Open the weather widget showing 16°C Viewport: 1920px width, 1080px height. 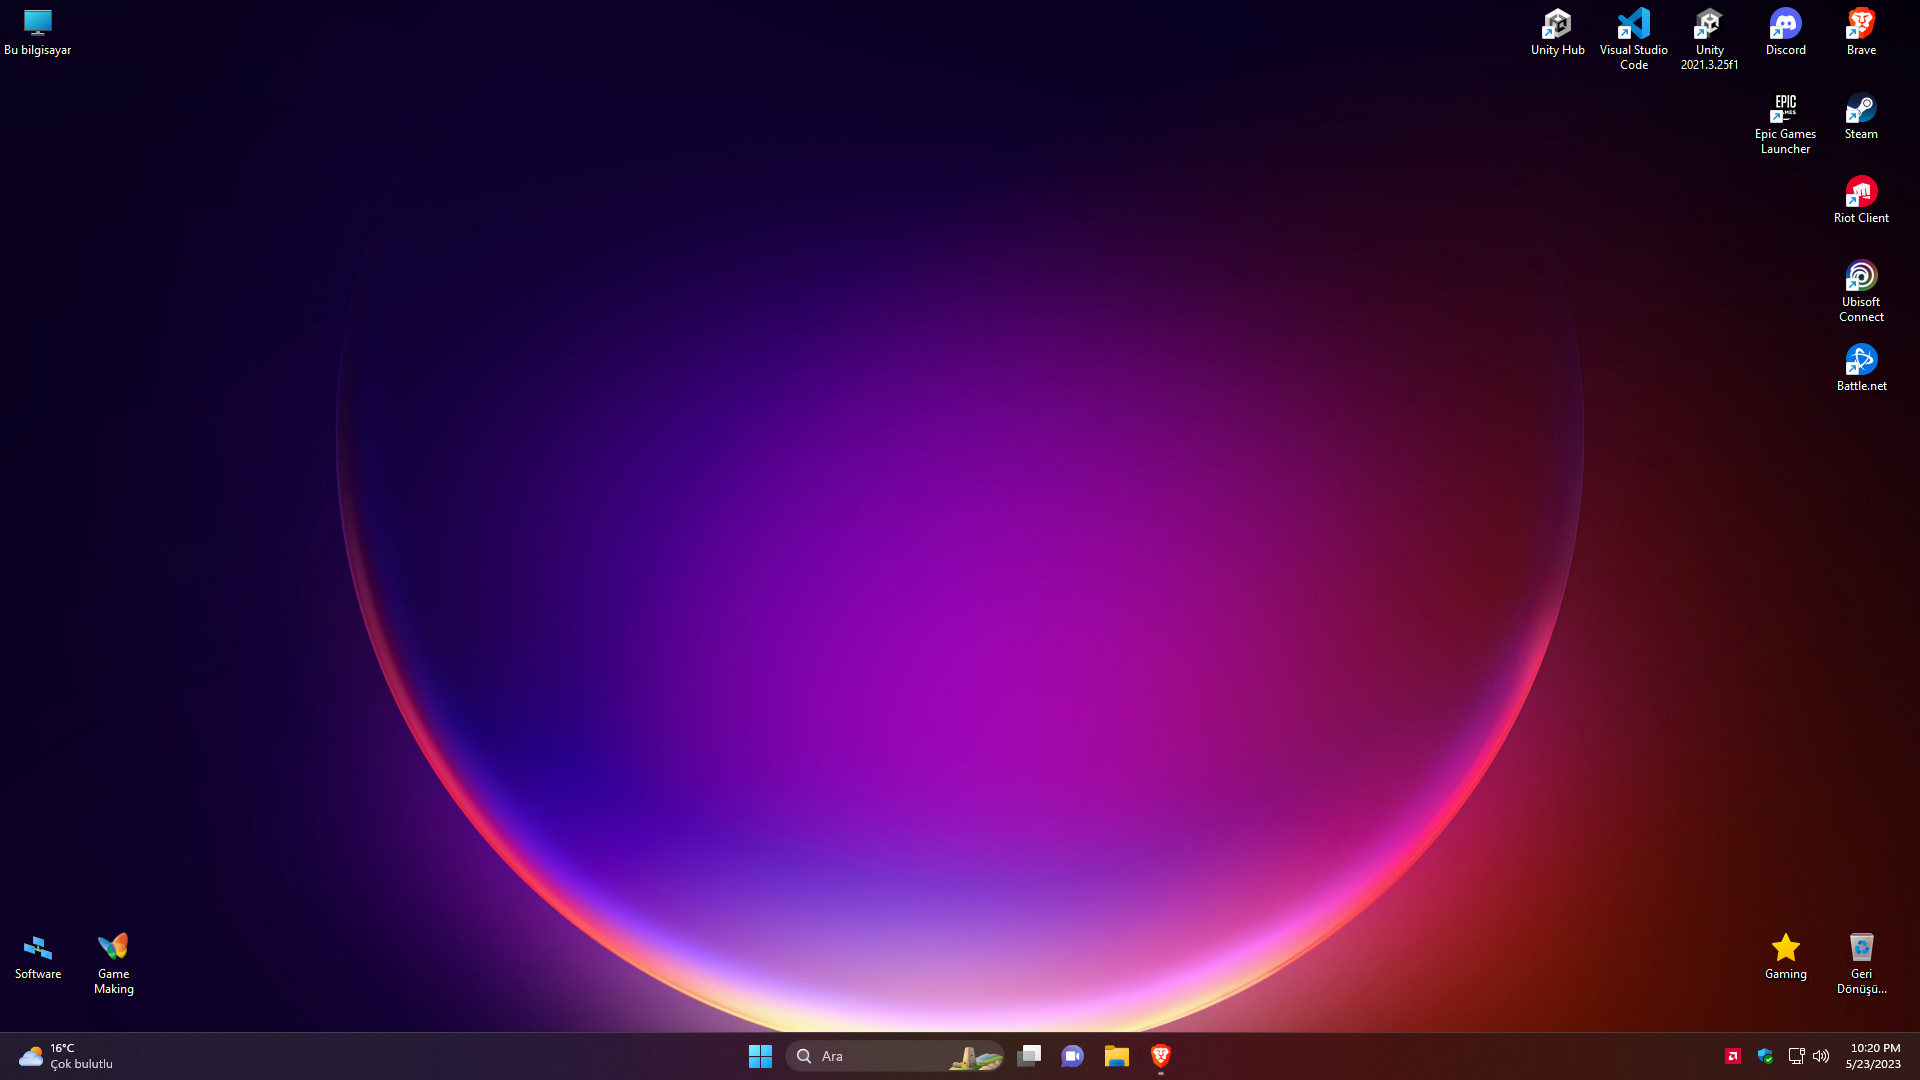[x=66, y=1056]
